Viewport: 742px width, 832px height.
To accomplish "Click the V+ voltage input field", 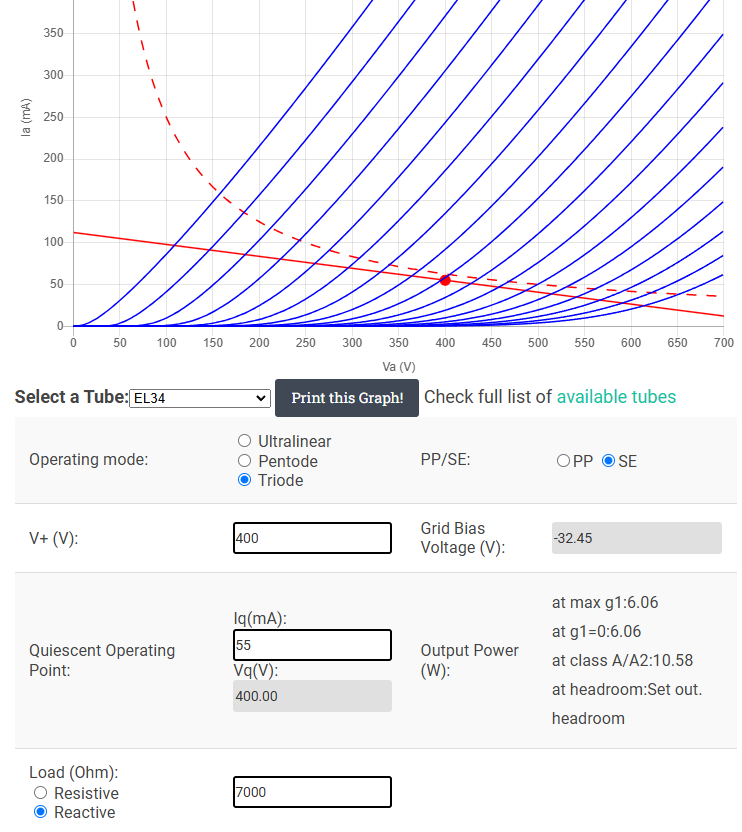I will 312,538.
